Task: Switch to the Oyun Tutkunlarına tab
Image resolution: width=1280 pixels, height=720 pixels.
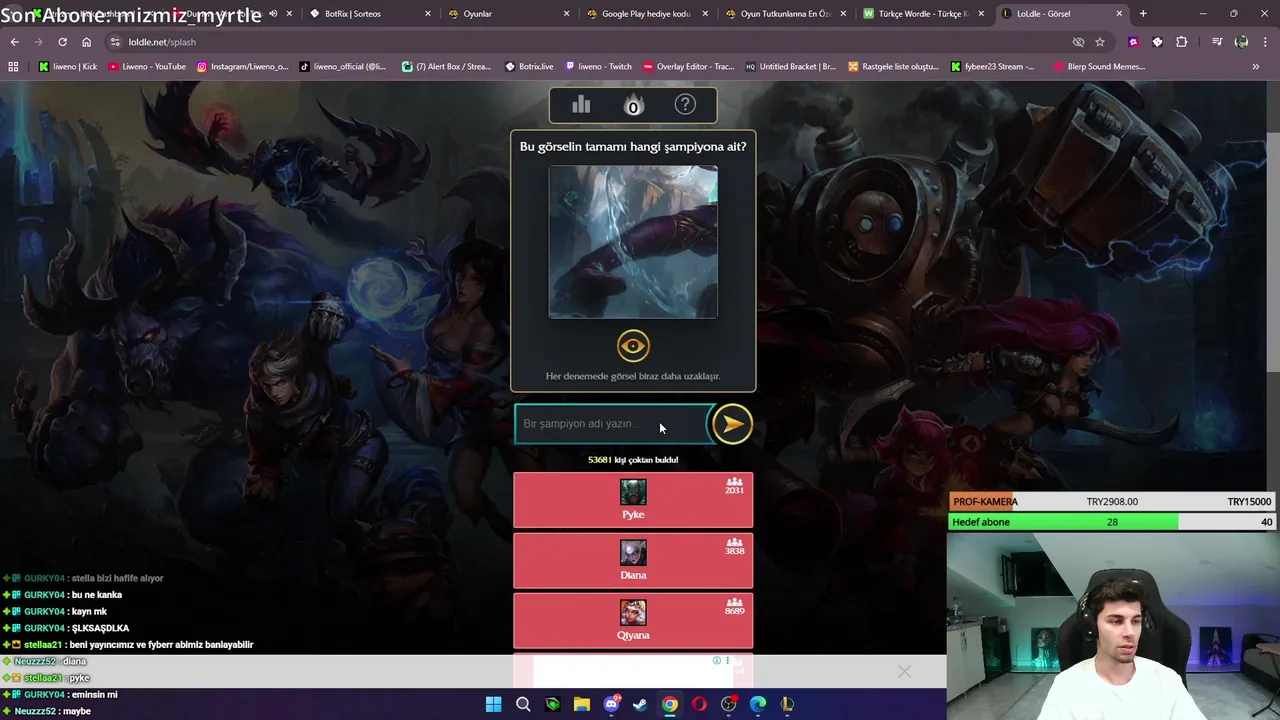Action: [785, 14]
